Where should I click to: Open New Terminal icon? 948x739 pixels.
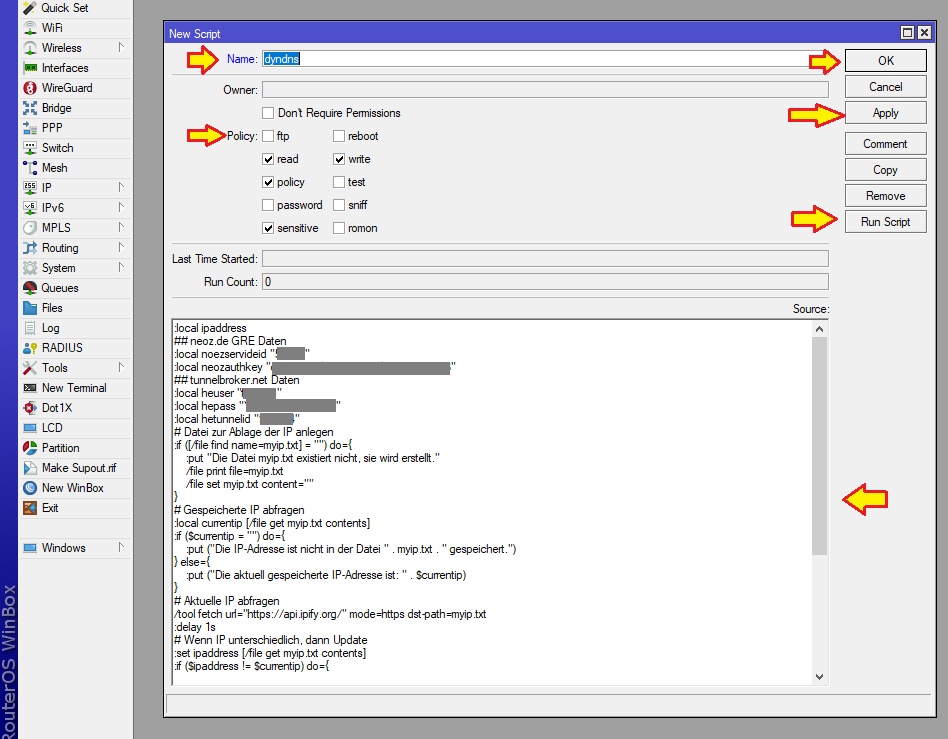click(x=30, y=388)
